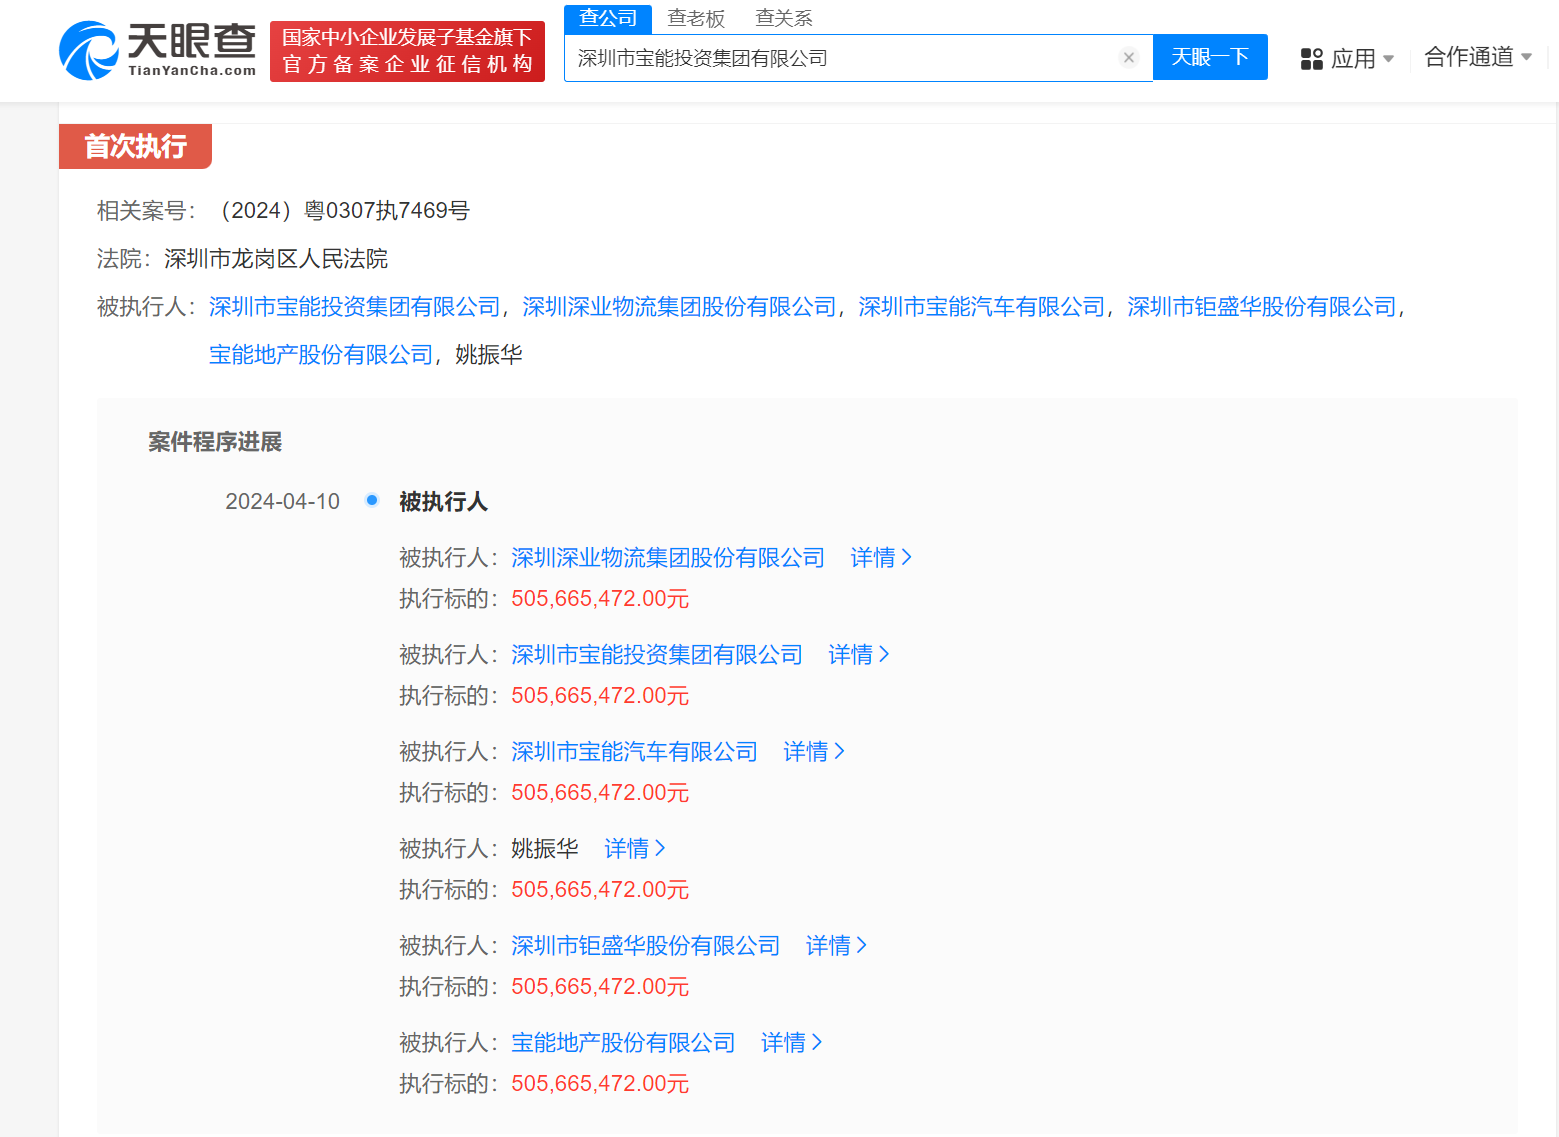
Task: Click the 天眼一下 search button
Action: [1210, 57]
